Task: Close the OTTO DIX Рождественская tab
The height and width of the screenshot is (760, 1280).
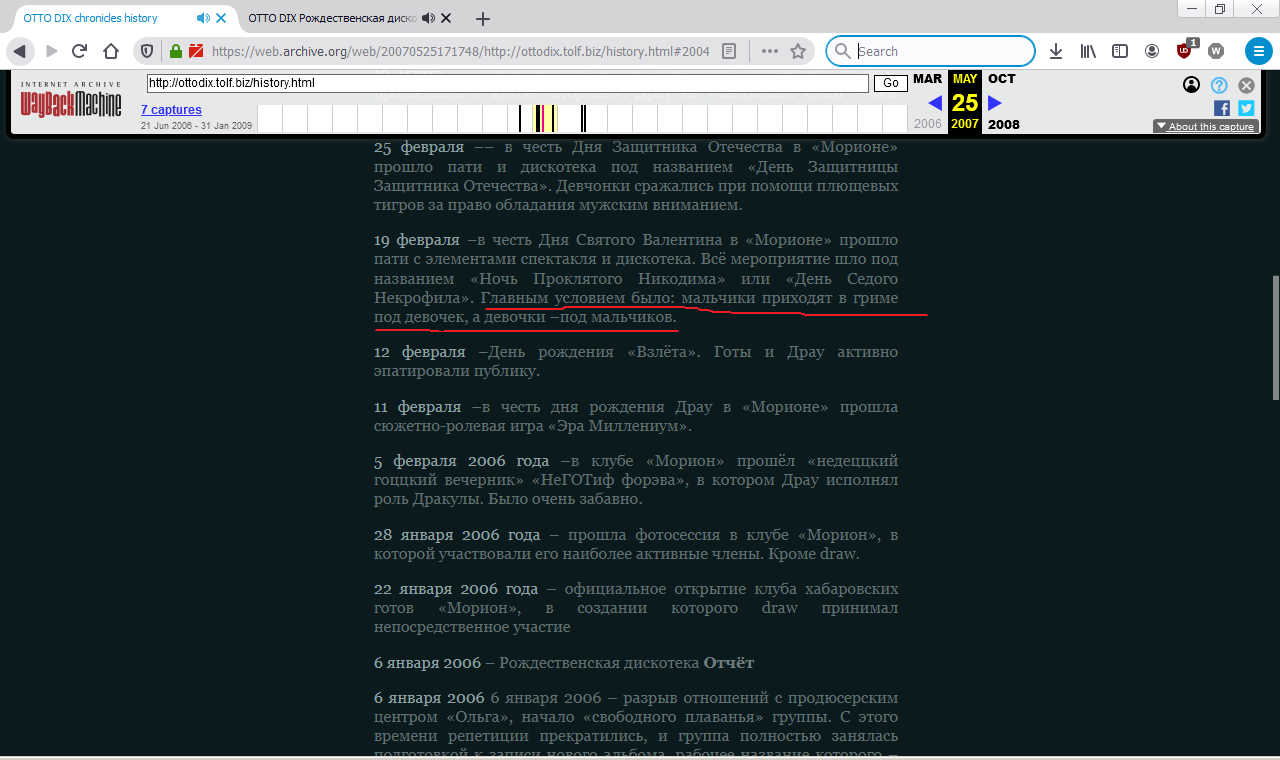Action: (x=446, y=18)
